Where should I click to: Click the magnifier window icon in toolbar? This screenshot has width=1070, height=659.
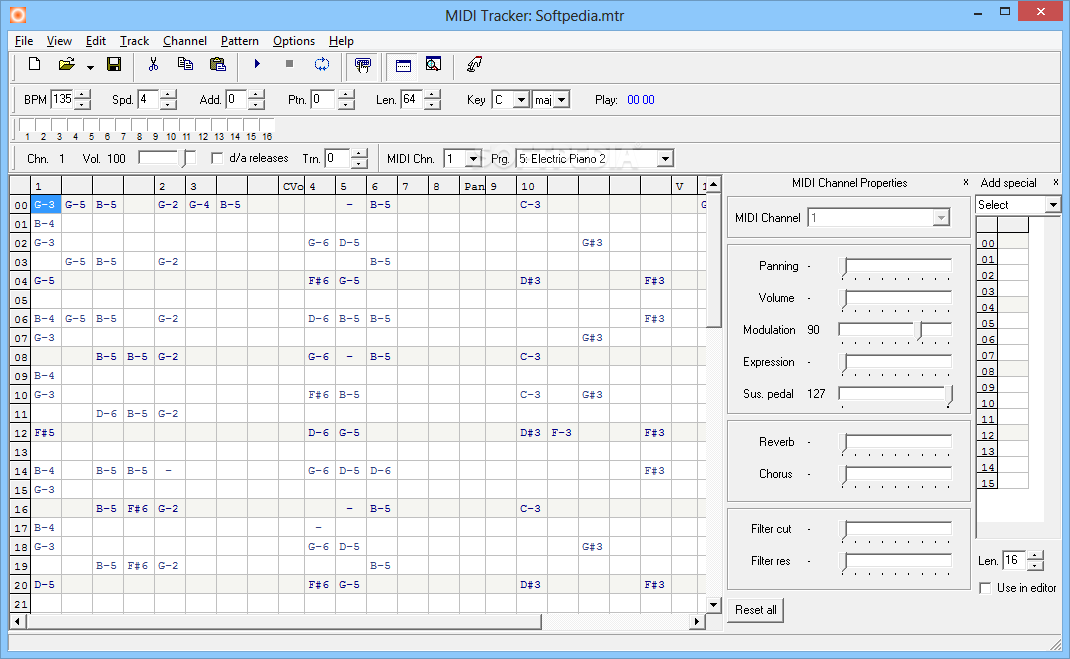coord(433,65)
